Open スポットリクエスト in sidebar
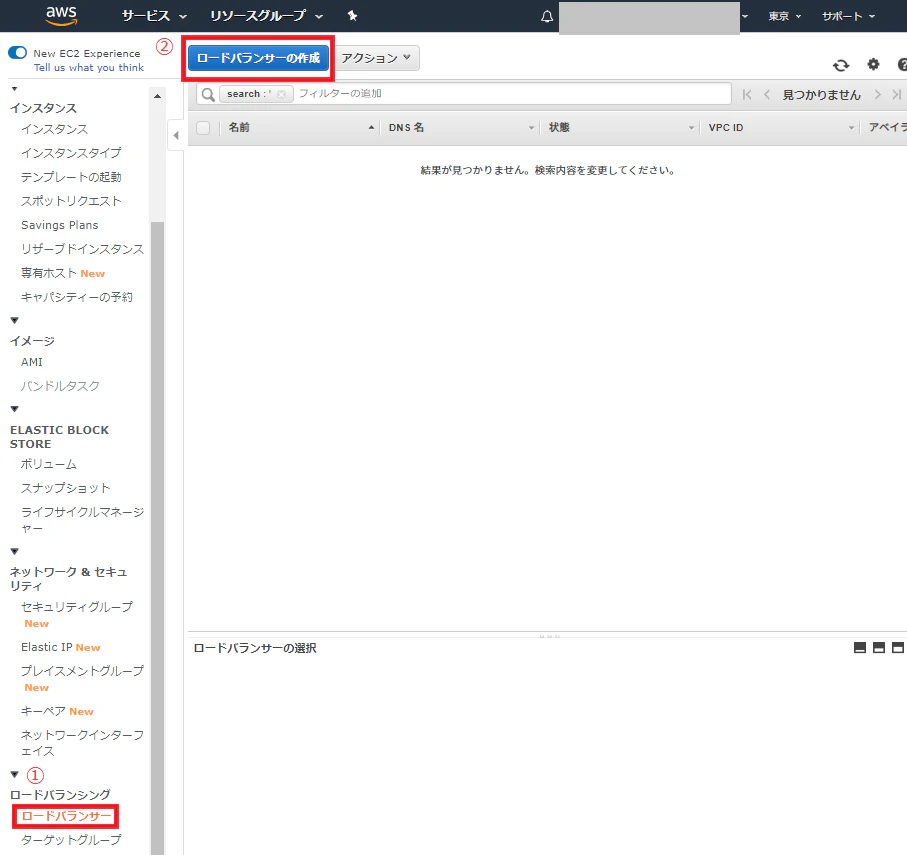Image resolution: width=907 pixels, height=855 pixels. point(71,201)
